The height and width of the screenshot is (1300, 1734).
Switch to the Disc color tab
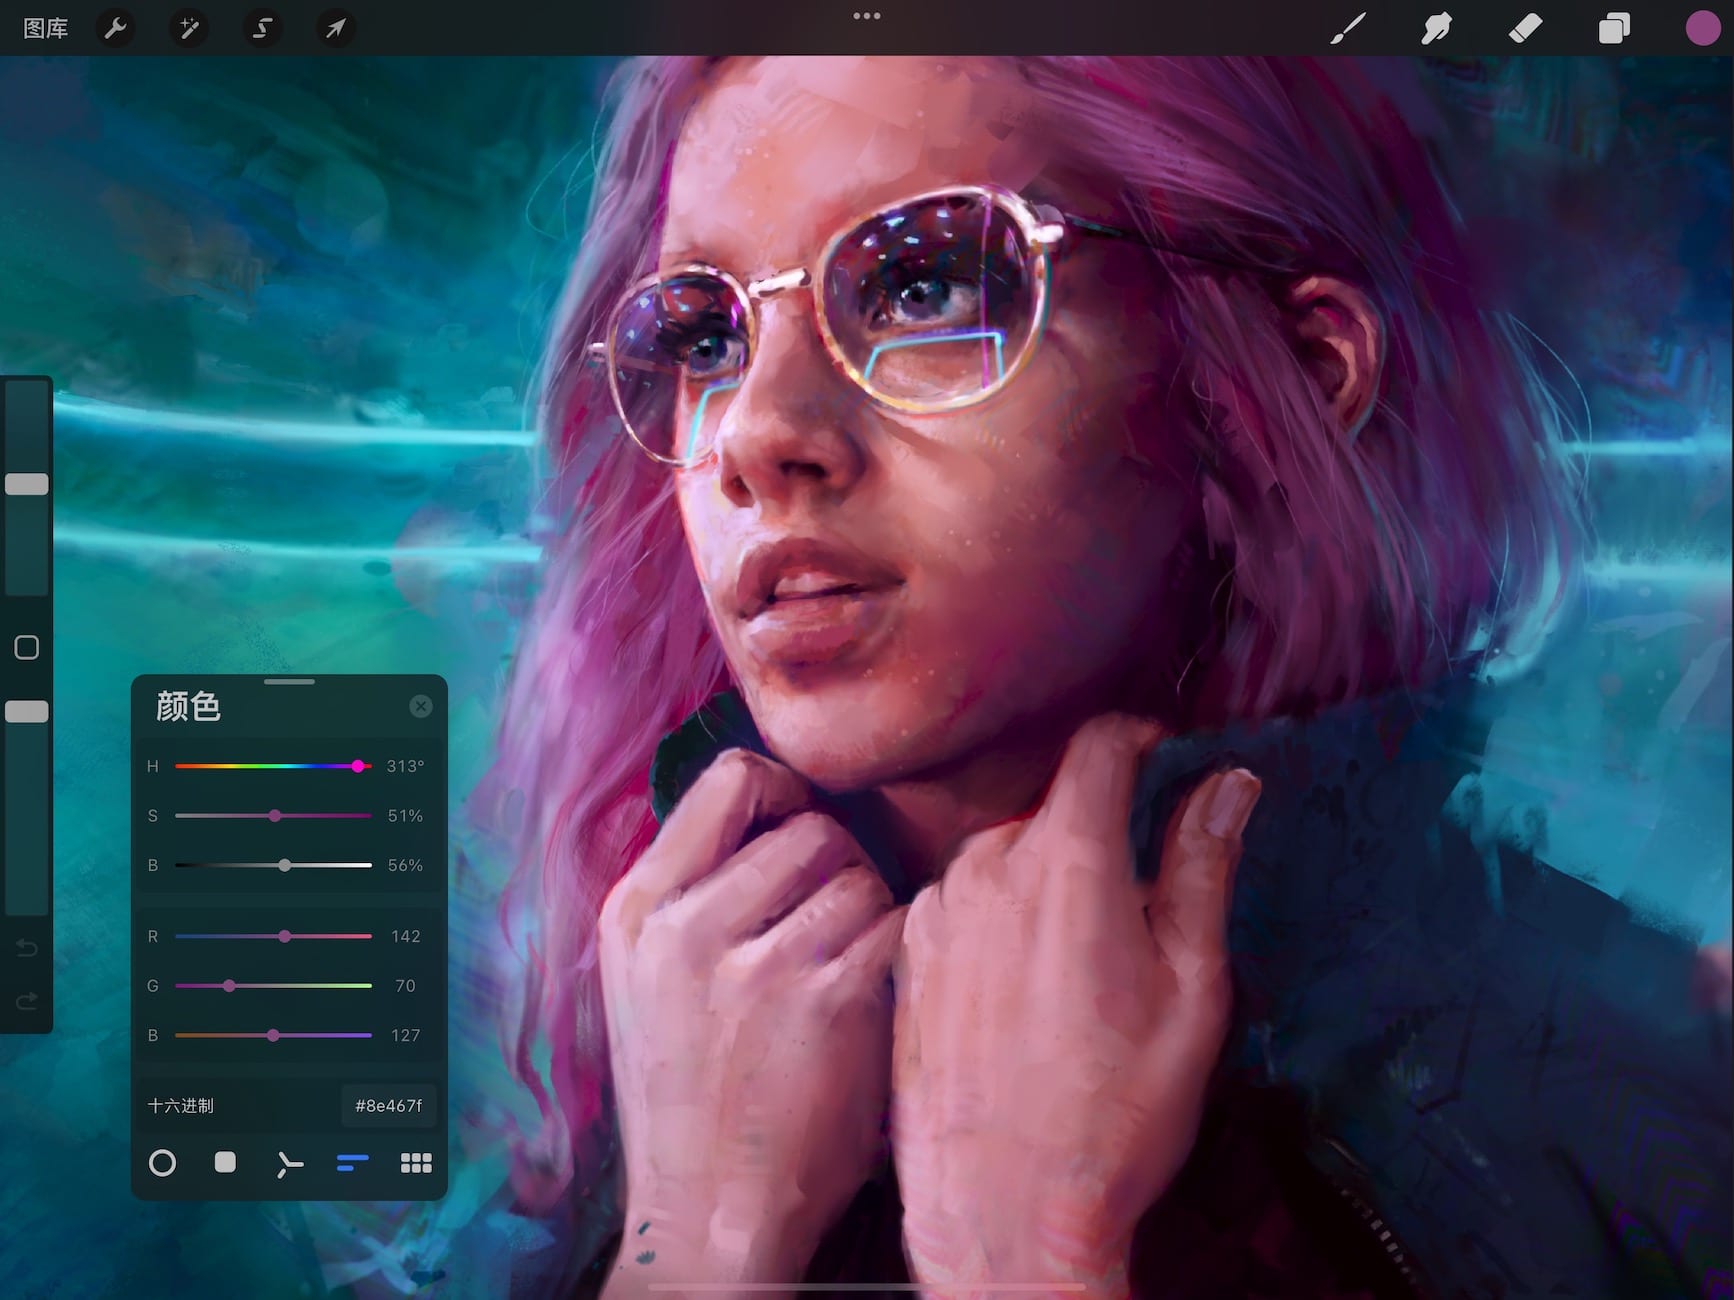(x=162, y=1163)
